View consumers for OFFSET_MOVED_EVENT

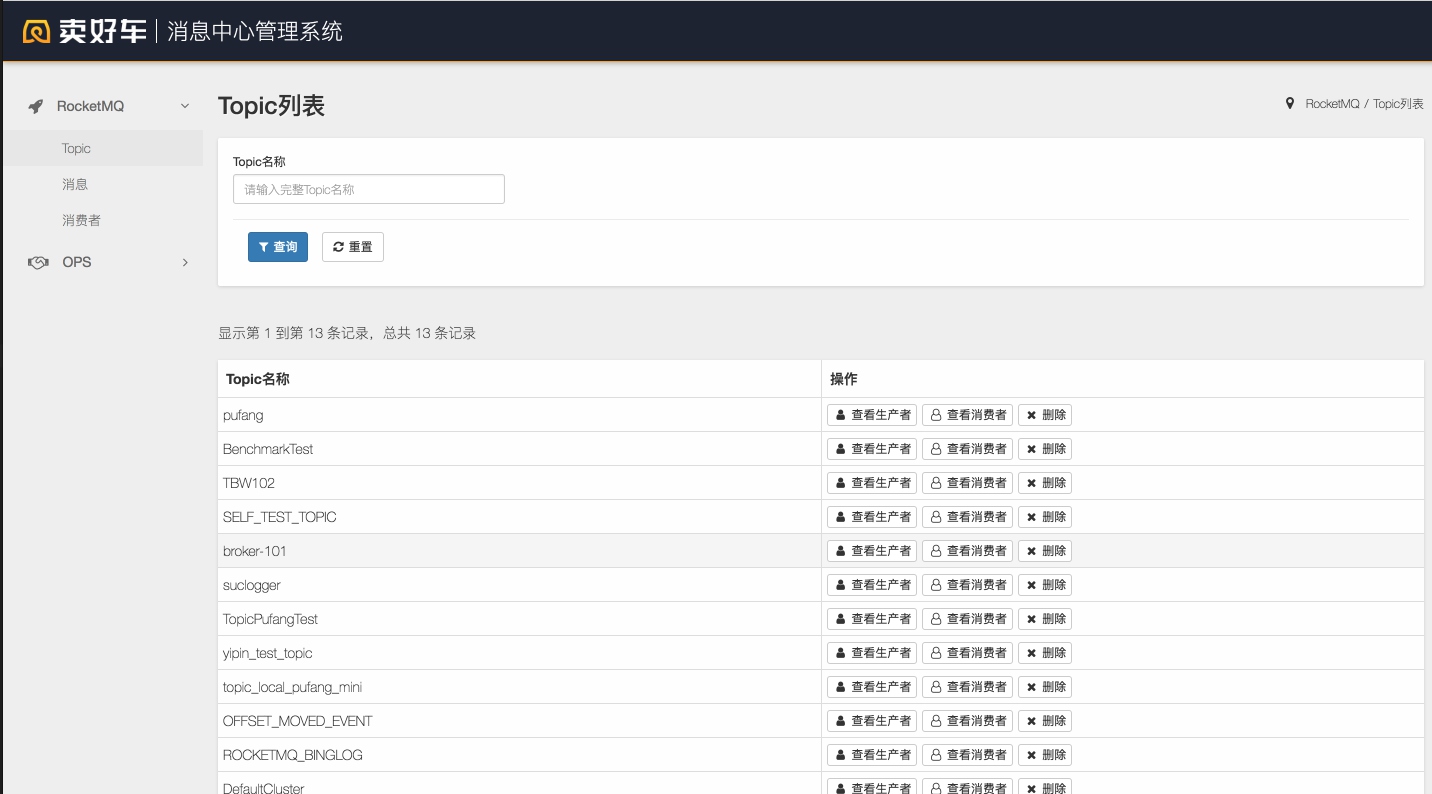(x=967, y=721)
